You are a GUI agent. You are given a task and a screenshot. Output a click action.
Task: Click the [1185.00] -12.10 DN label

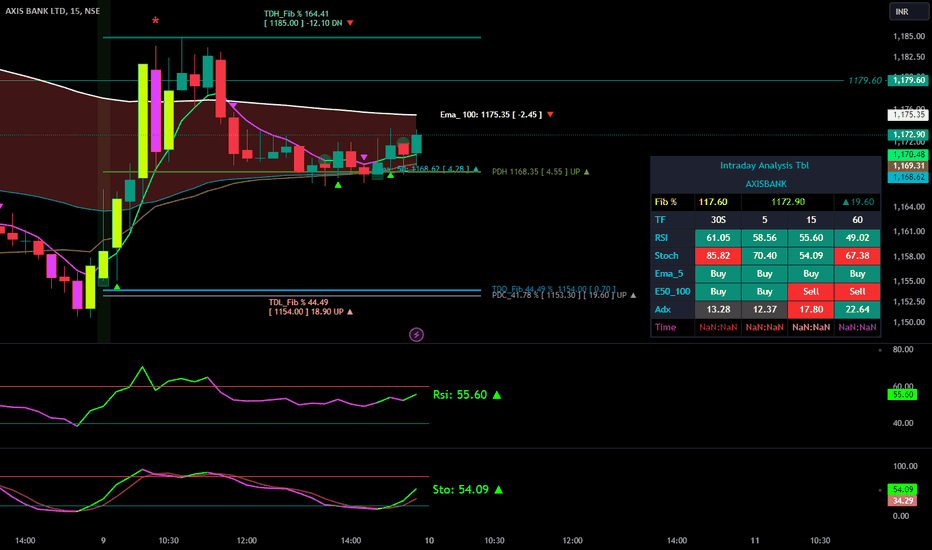point(308,23)
